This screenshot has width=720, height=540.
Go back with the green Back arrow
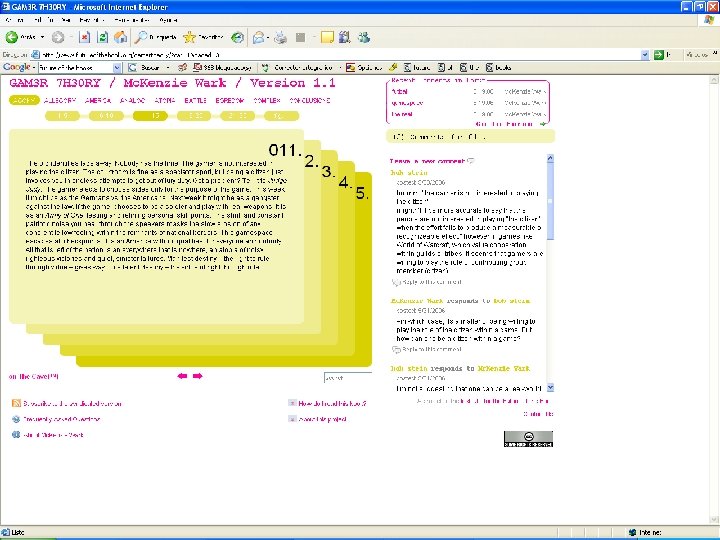(12, 37)
